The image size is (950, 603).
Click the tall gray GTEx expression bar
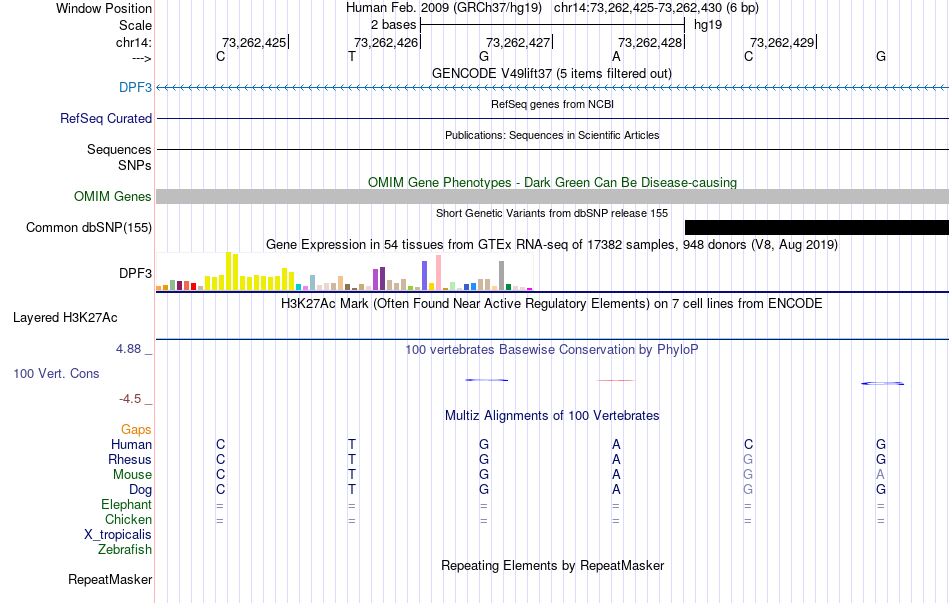pyautogui.click(x=502, y=276)
